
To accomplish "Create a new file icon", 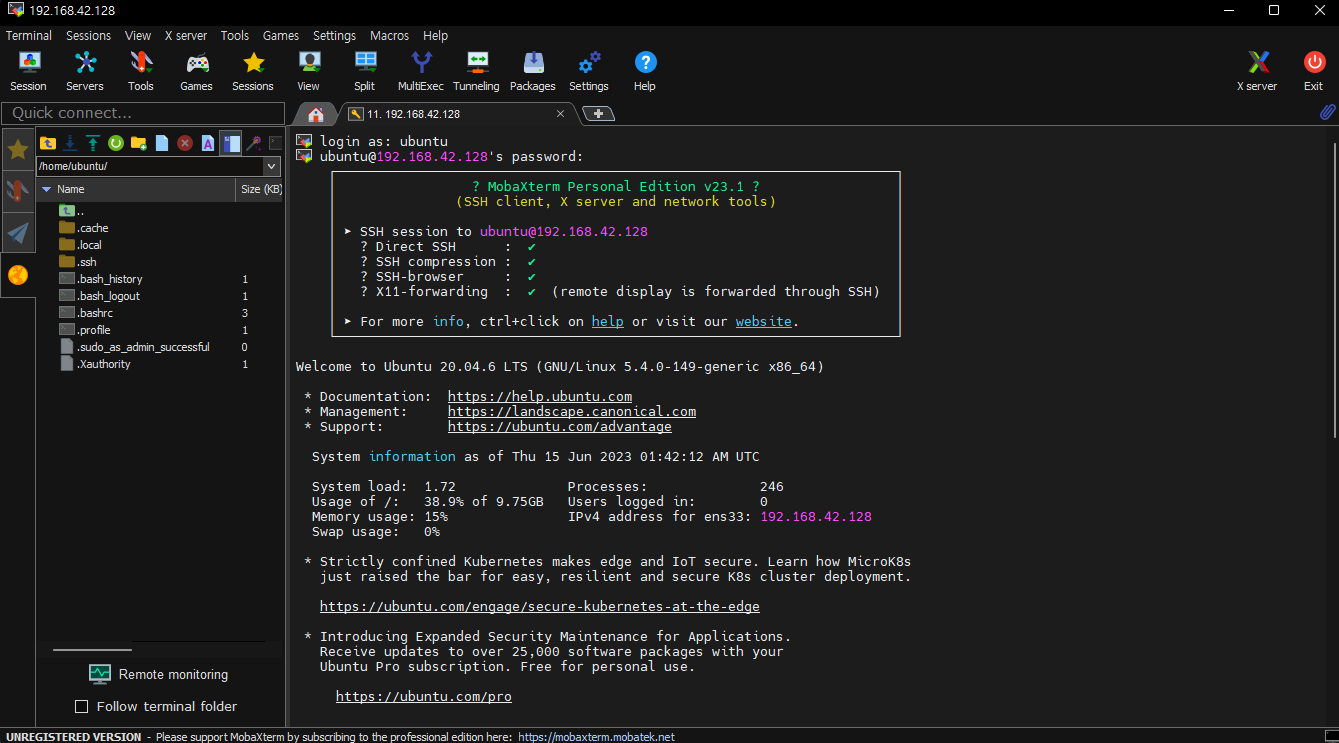I will (162, 143).
